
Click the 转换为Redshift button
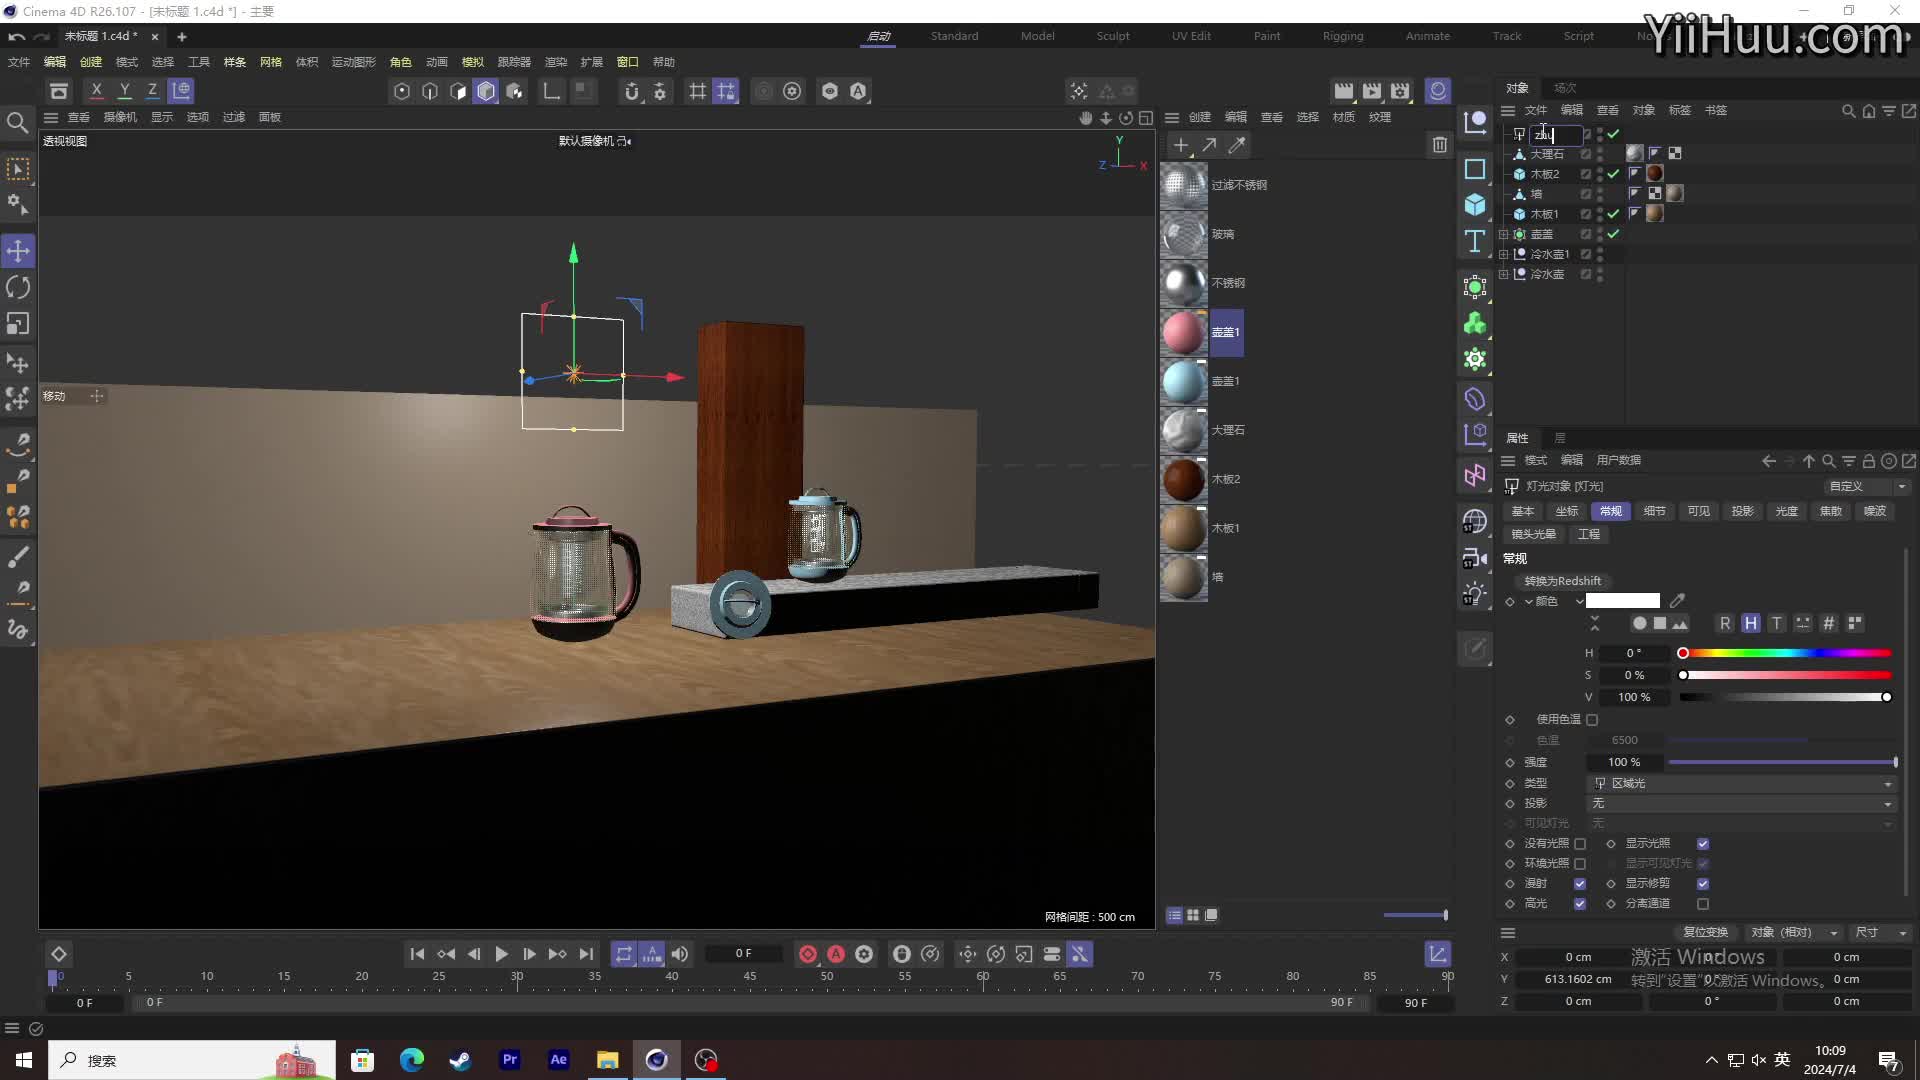pyautogui.click(x=1562, y=581)
